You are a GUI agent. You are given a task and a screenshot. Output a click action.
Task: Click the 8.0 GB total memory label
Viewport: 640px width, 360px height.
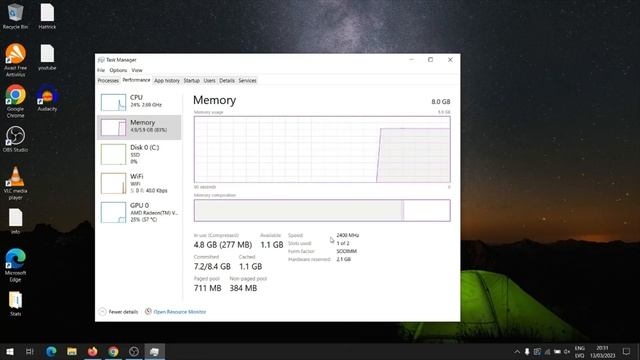click(441, 102)
